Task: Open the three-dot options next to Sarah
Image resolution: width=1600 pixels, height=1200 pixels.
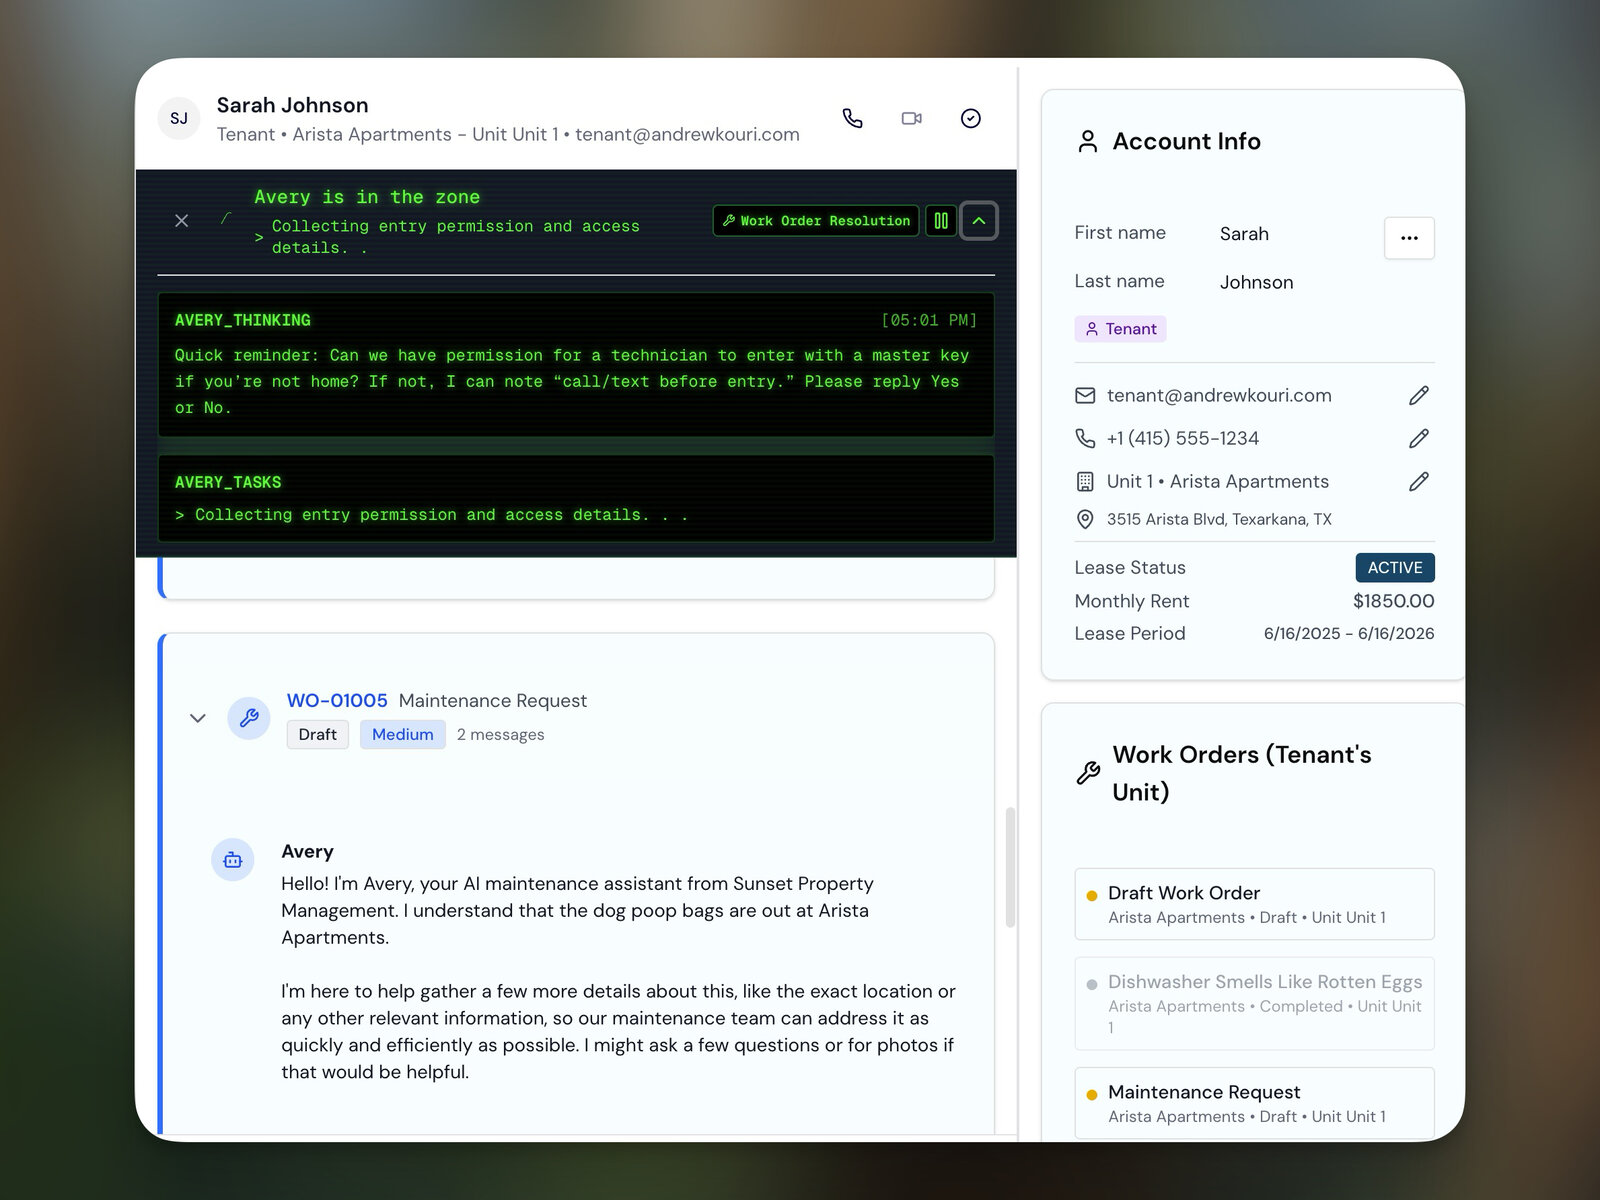Action: pyautogui.click(x=1409, y=238)
